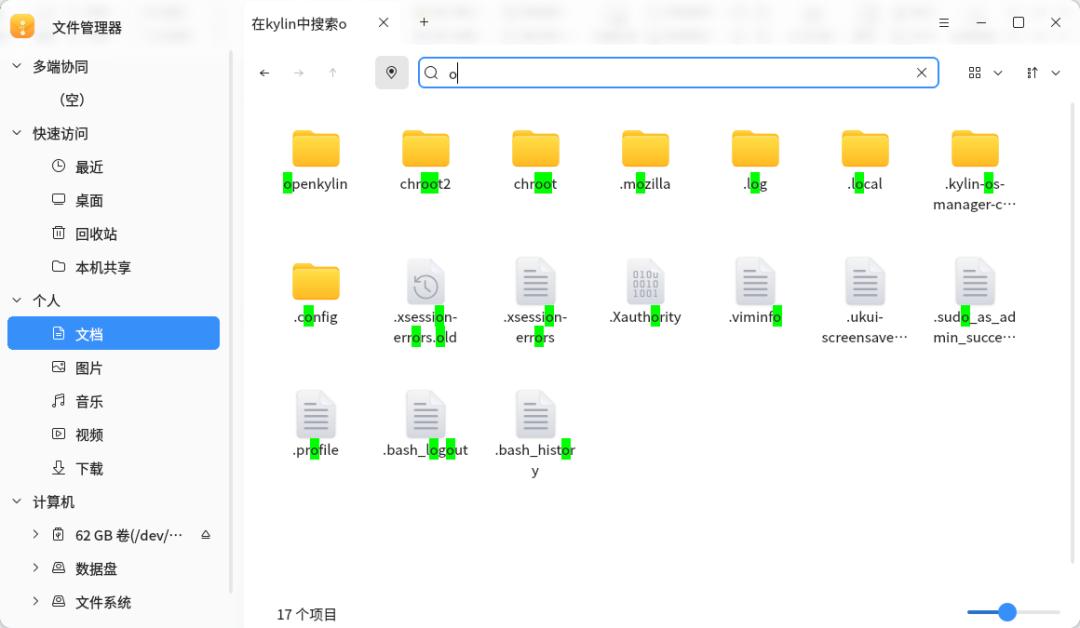Navigate back using the back arrow
Screen dimensions: 1080x628
(x=264, y=72)
